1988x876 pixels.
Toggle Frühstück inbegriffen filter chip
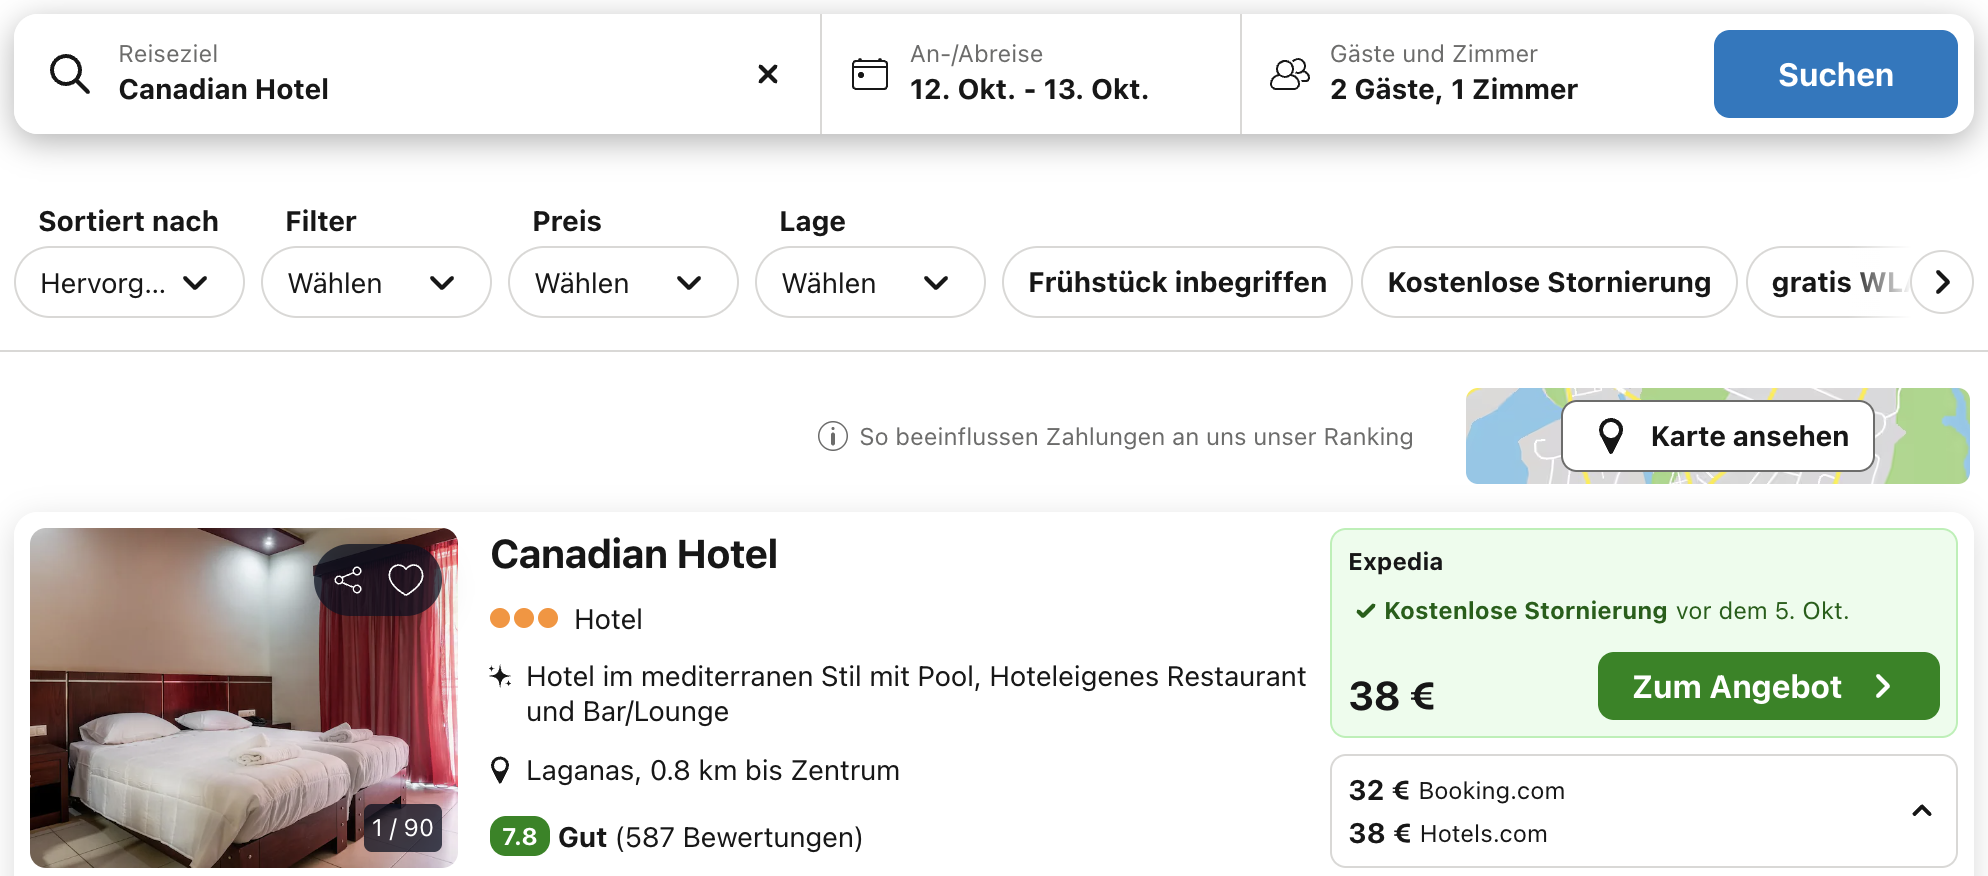click(x=1177, y=283)
